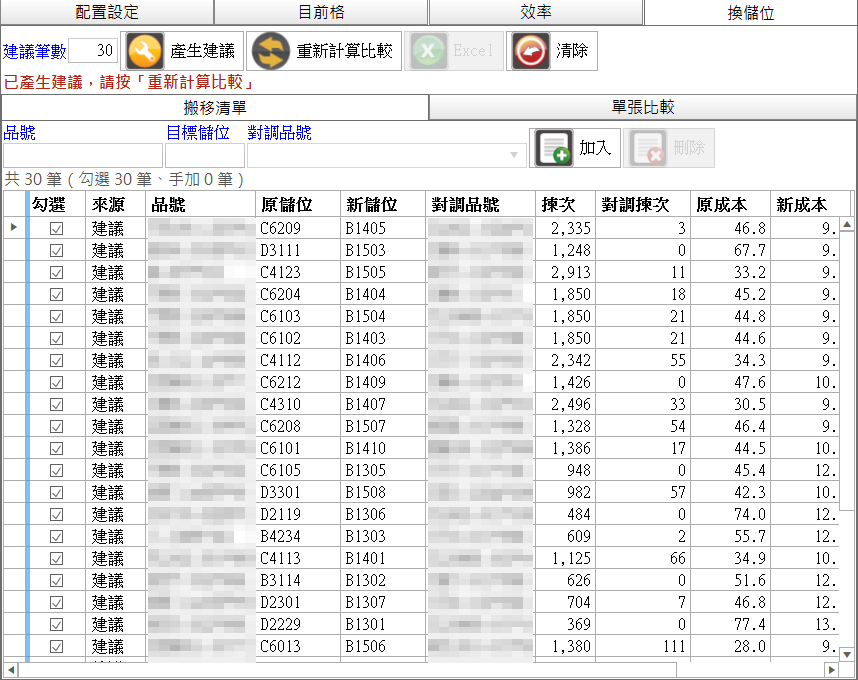The image size is (858, 680).
Task: Click the recalculate arrows icon
Action: (x=270, y=51)
